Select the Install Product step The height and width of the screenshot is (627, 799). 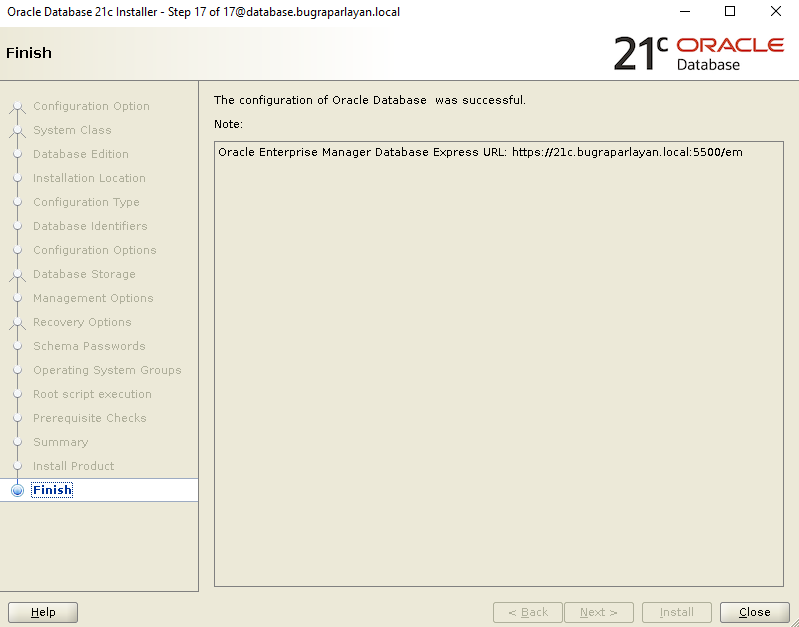73,465
